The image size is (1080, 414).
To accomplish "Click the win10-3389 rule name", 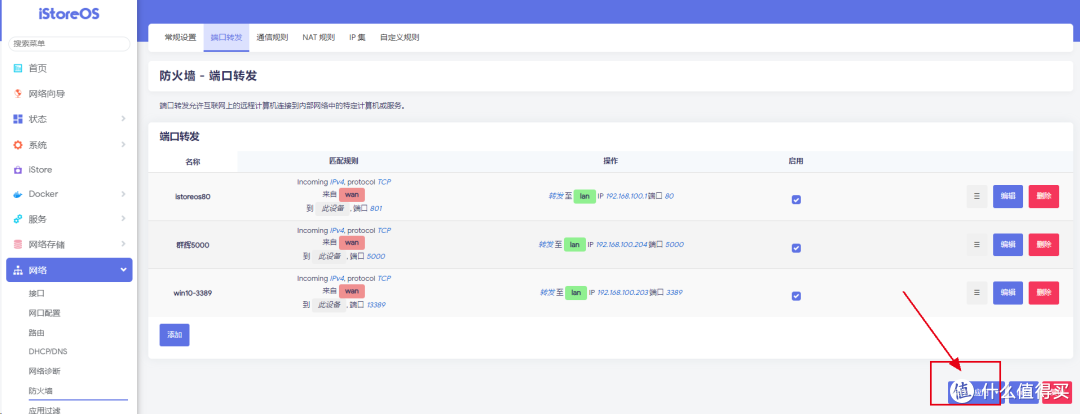I will [x=193, y=293].
